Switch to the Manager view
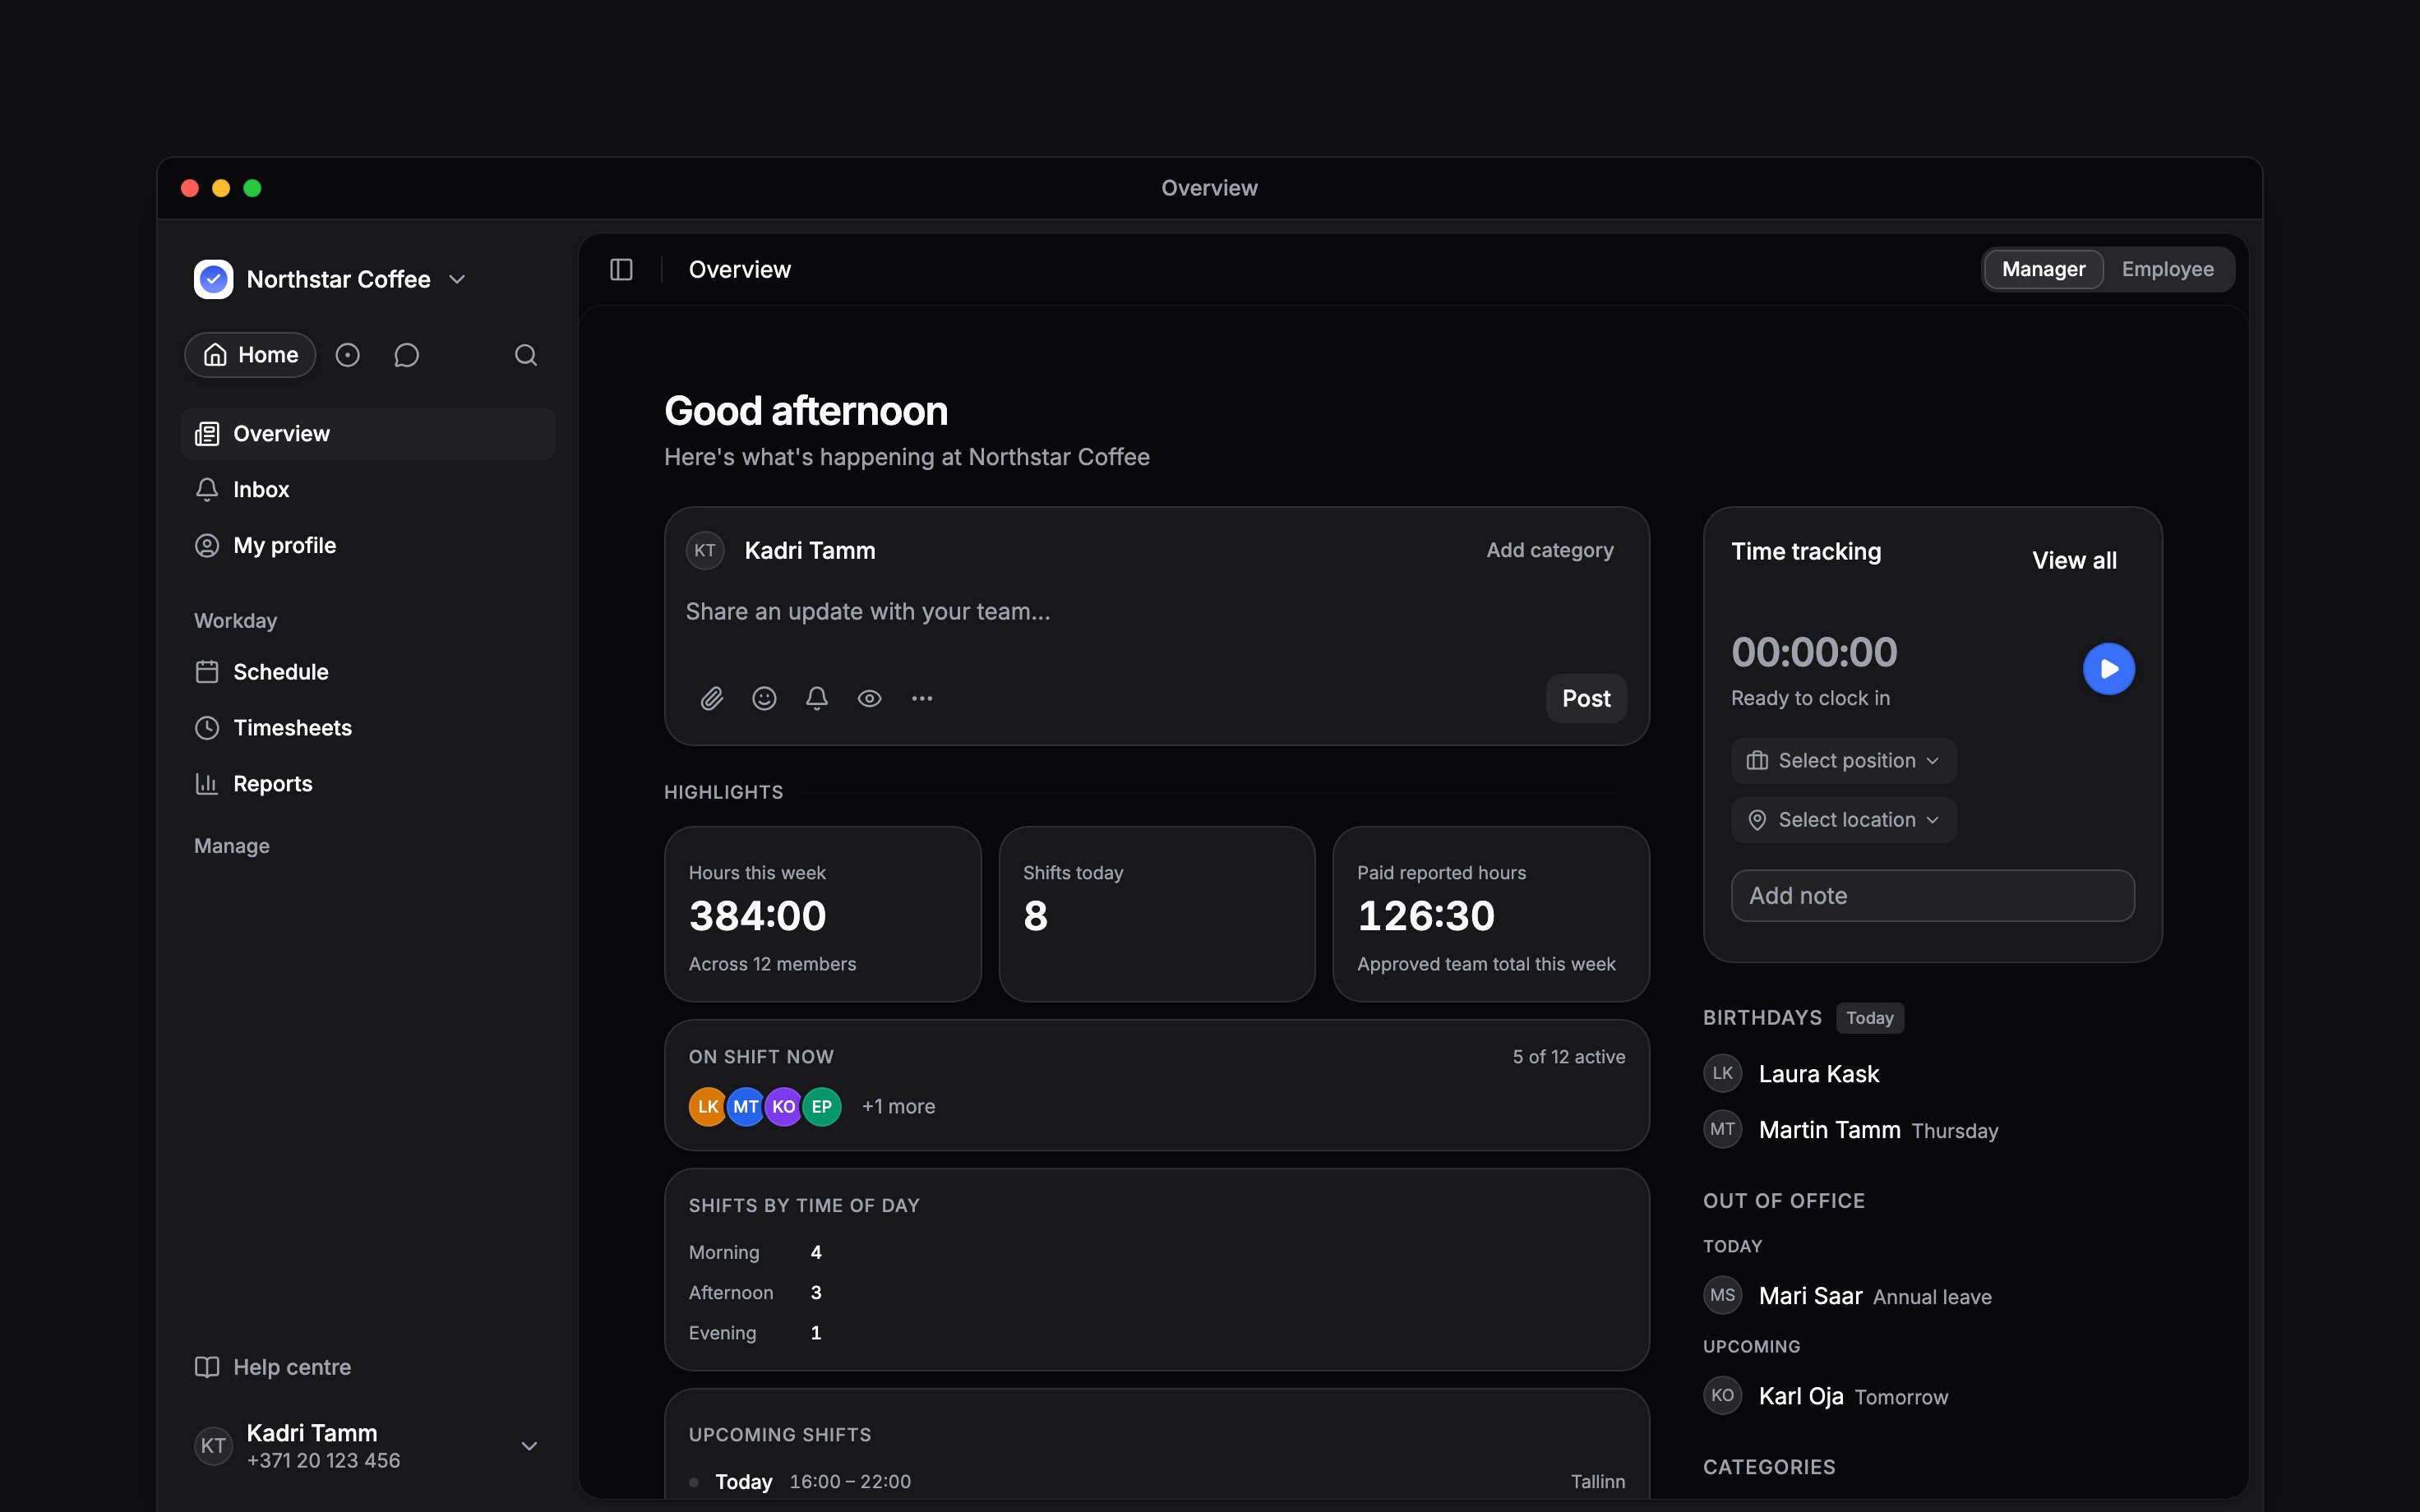Screen dimensions: 2420x1512 coord(2043,269)
